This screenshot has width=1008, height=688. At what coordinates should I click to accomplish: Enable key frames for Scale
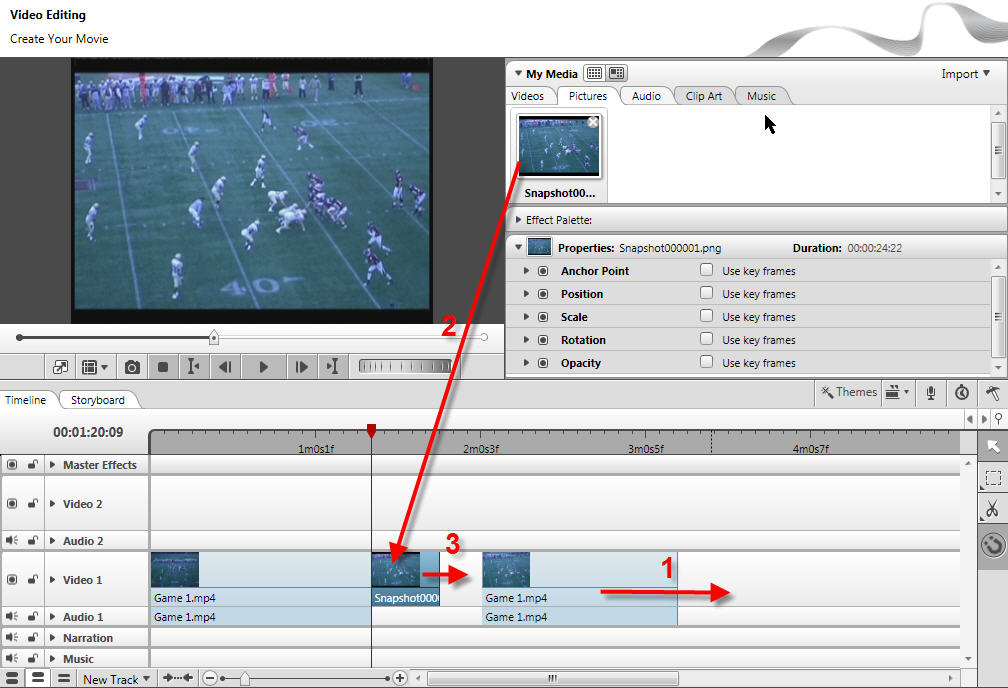[706, 316]
